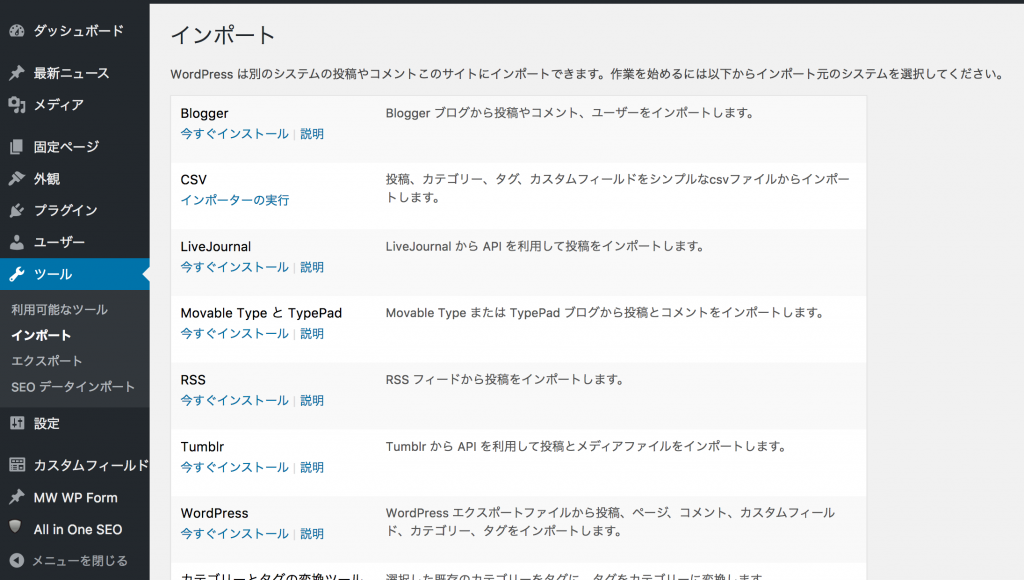Viewport: 1024px width, 580px height.
Task: Open SEO データインポート submenu
Action: [x=73, y=387]
